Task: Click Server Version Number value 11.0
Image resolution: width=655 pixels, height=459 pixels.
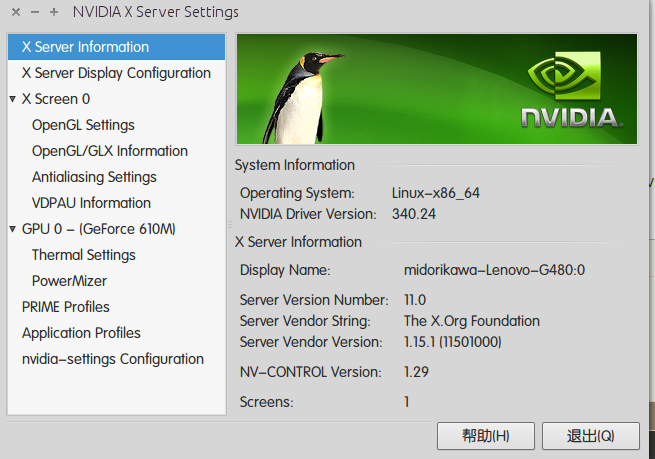Action: click(x=415, y=300)
